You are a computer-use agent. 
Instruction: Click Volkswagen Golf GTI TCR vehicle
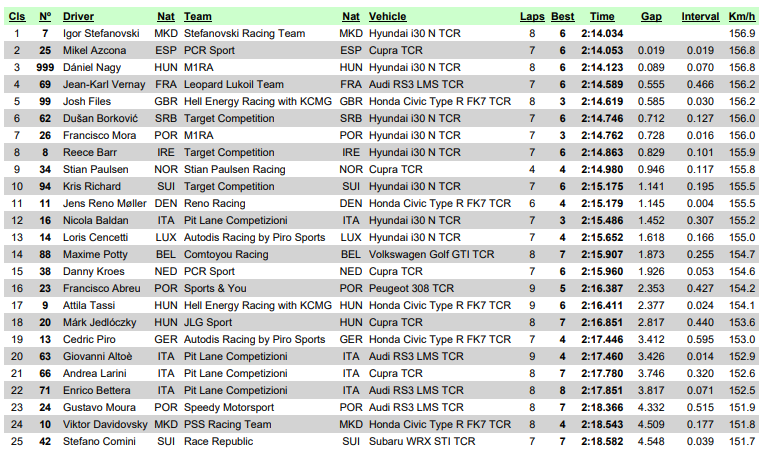[428, 254]
